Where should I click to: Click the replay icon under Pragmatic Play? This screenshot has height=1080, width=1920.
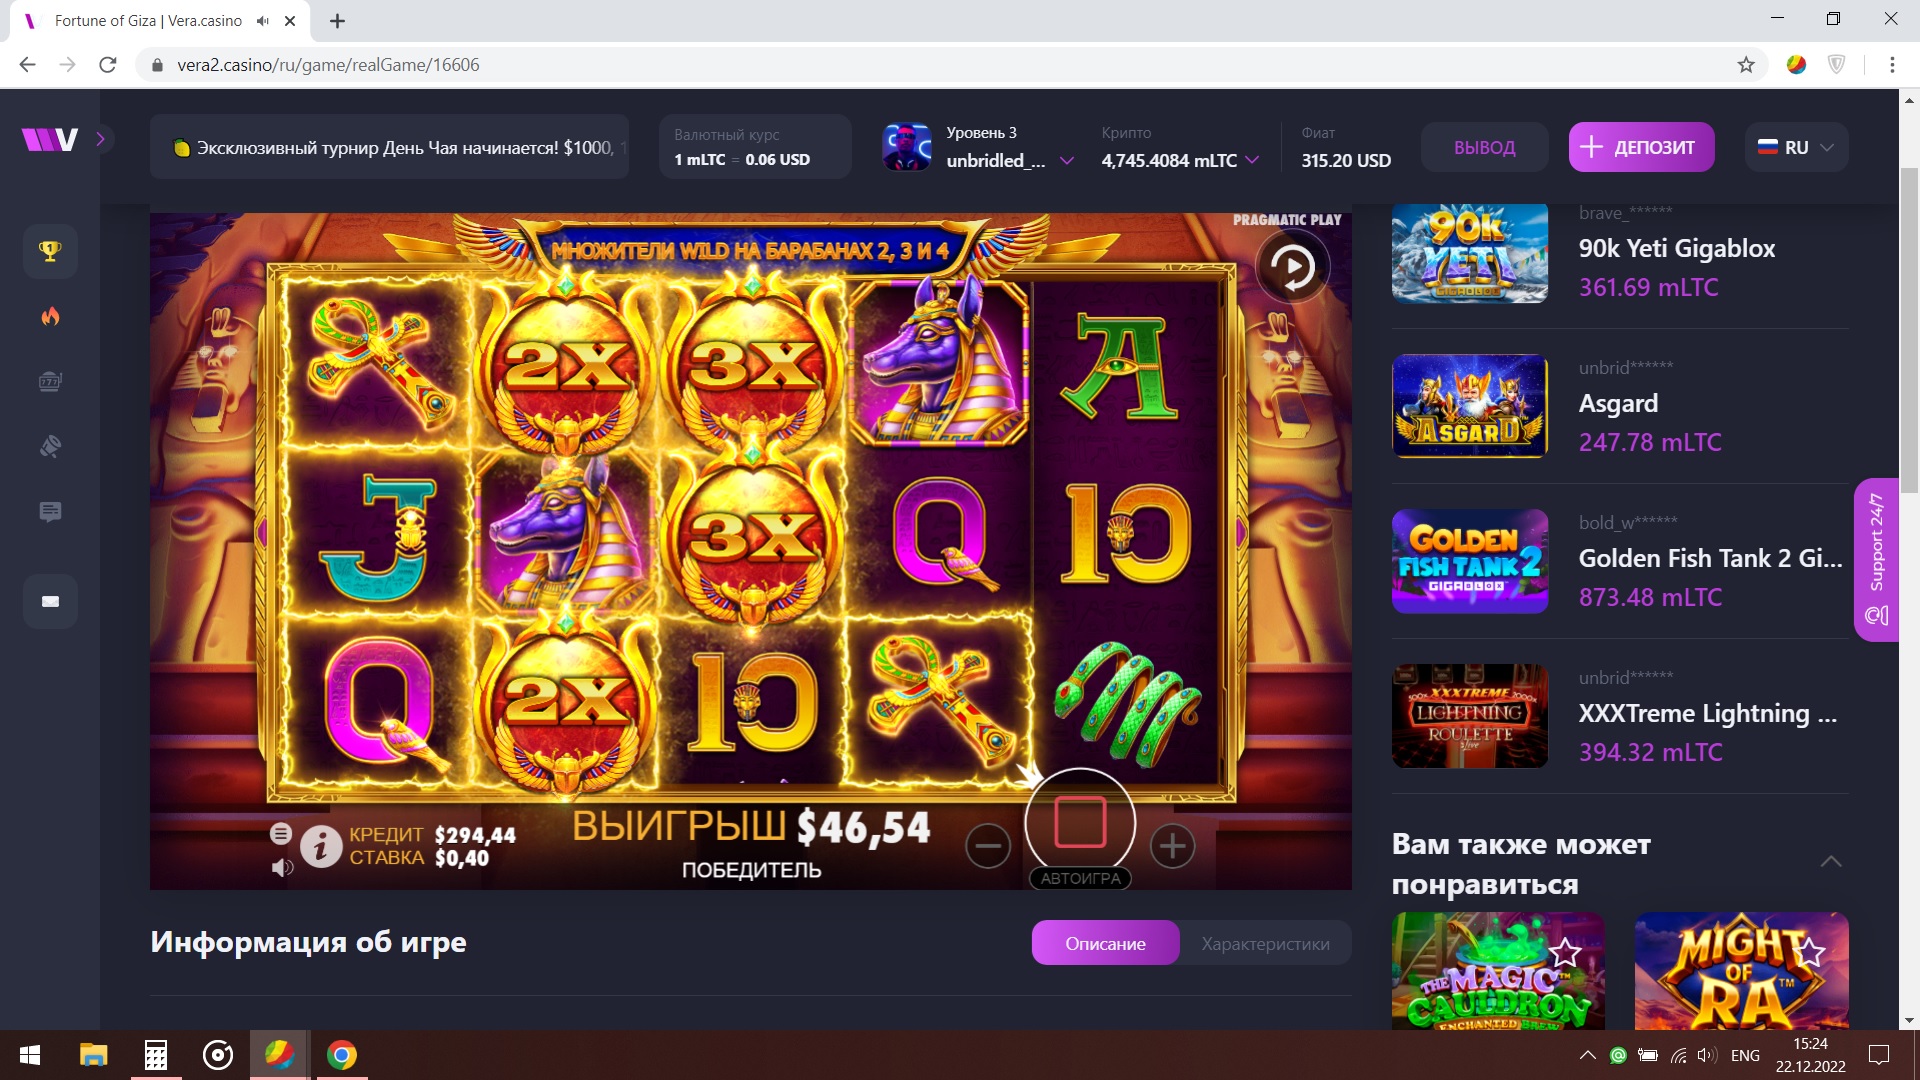click(x=1292, y=267)
